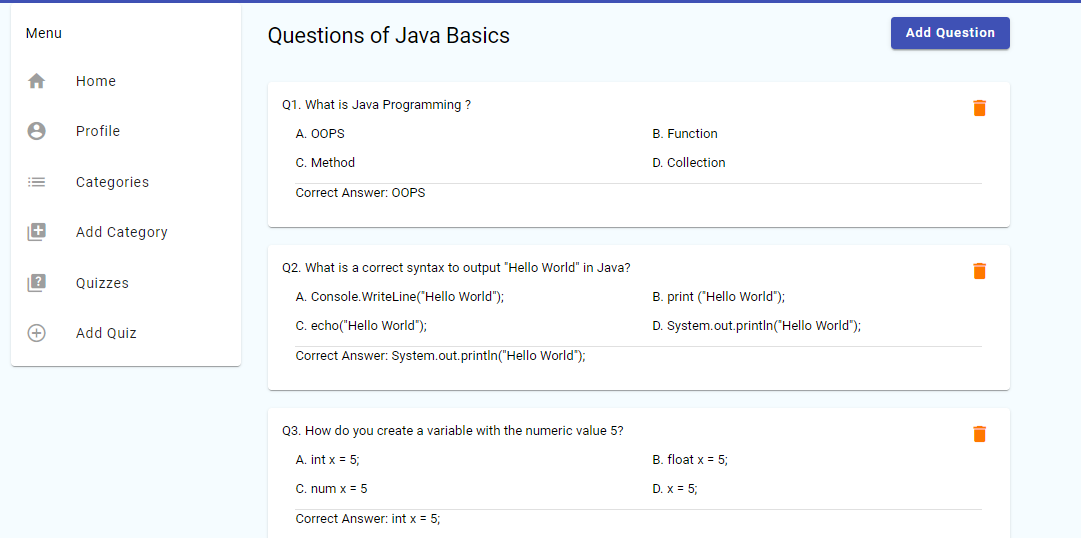Select option 'B. Function' in Q1
Screen dimensions: 1081x538
click(x=685, y=134)
